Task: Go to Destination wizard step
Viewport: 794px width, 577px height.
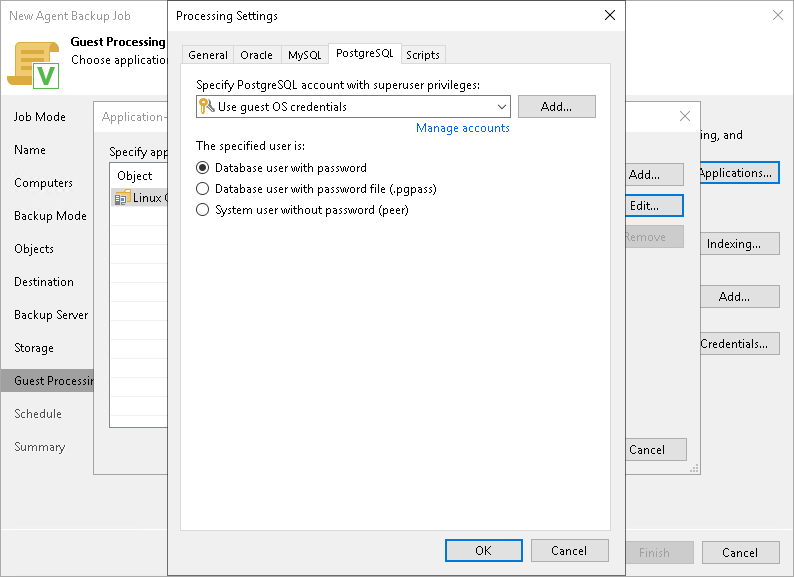Action: pyautogui.click(x=44, y=282)
